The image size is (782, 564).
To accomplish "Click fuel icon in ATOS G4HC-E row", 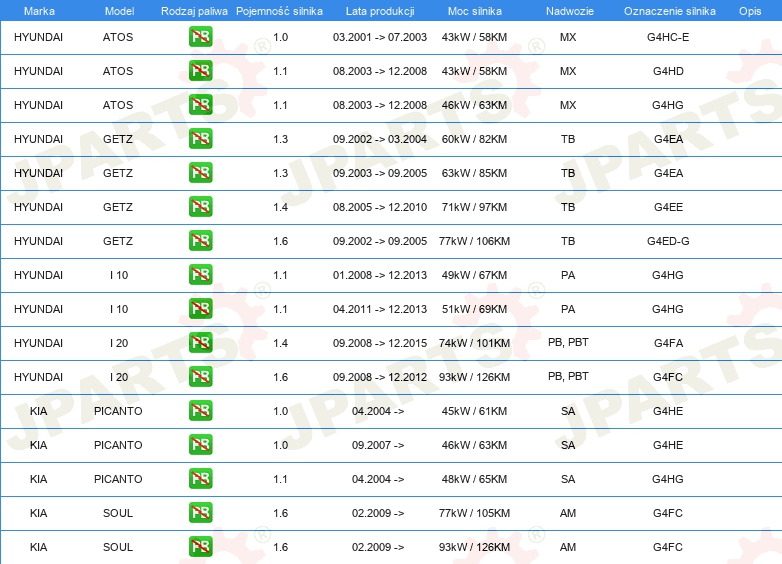I will pos(200,37).
